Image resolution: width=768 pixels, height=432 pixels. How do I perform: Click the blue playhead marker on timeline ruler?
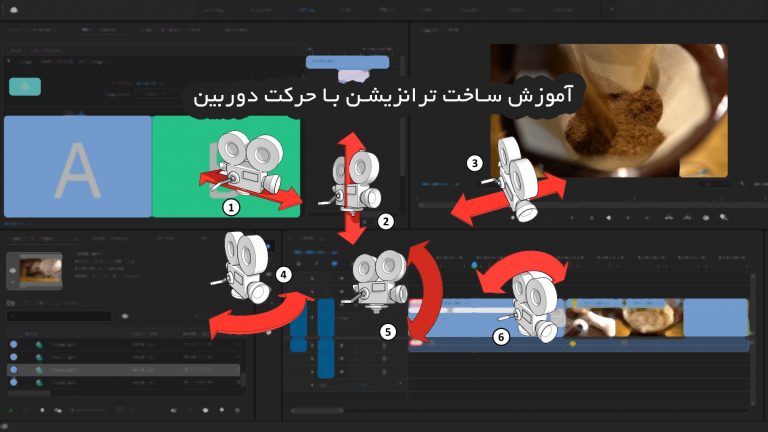pos(474,265)
